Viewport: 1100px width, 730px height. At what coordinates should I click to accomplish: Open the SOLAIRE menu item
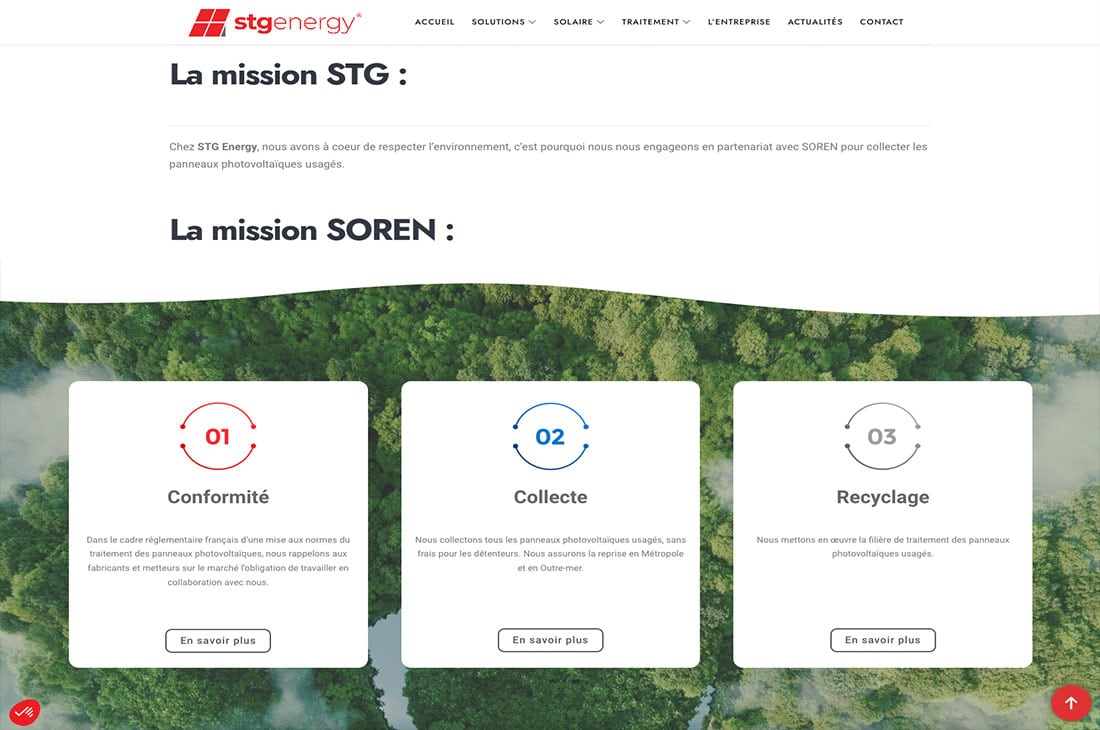click(573, 22)
